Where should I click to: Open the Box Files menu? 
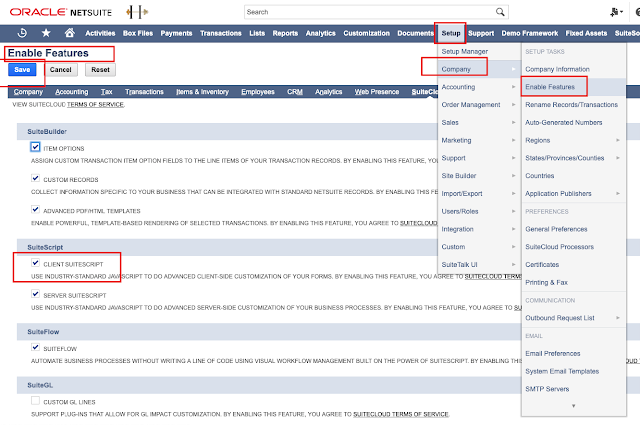pos(138,33)
